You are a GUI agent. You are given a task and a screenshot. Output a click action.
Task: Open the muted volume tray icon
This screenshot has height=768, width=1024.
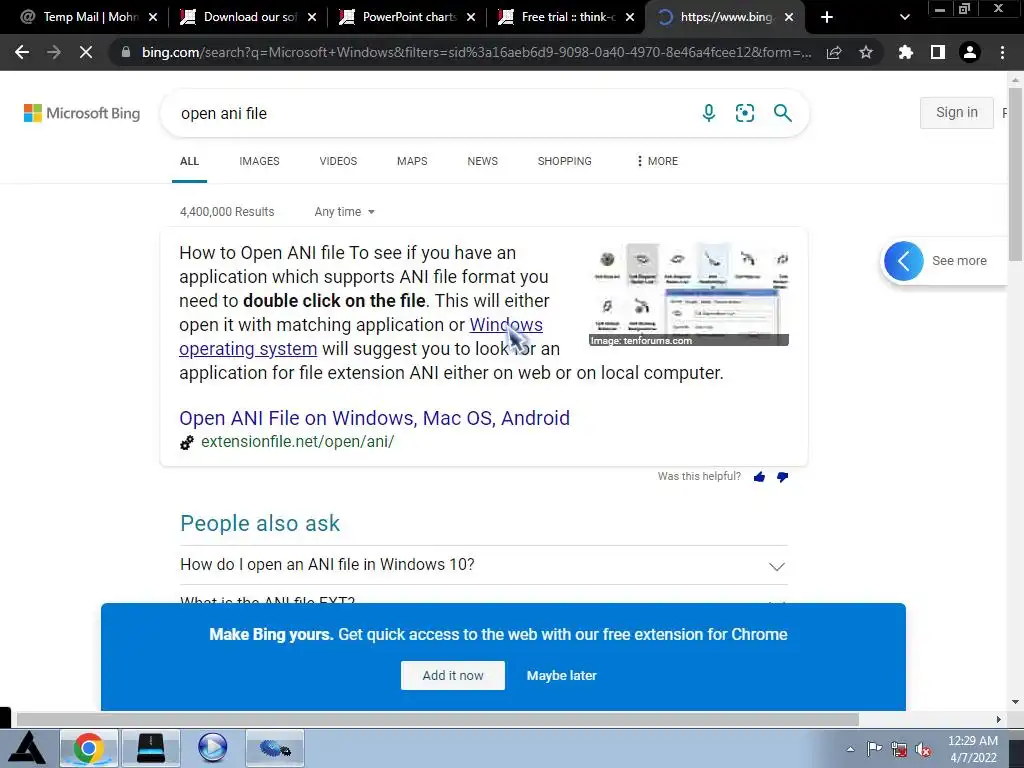923,749
